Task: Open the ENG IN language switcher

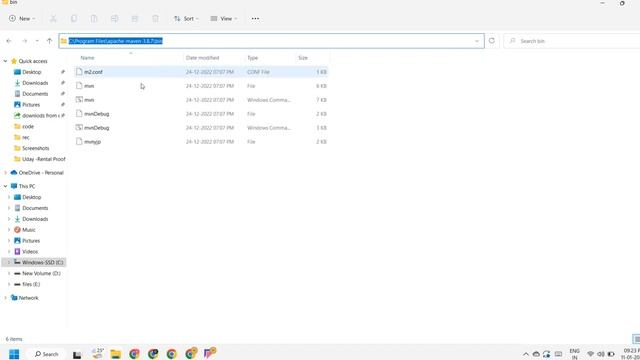Action: [x=574, y=354]
